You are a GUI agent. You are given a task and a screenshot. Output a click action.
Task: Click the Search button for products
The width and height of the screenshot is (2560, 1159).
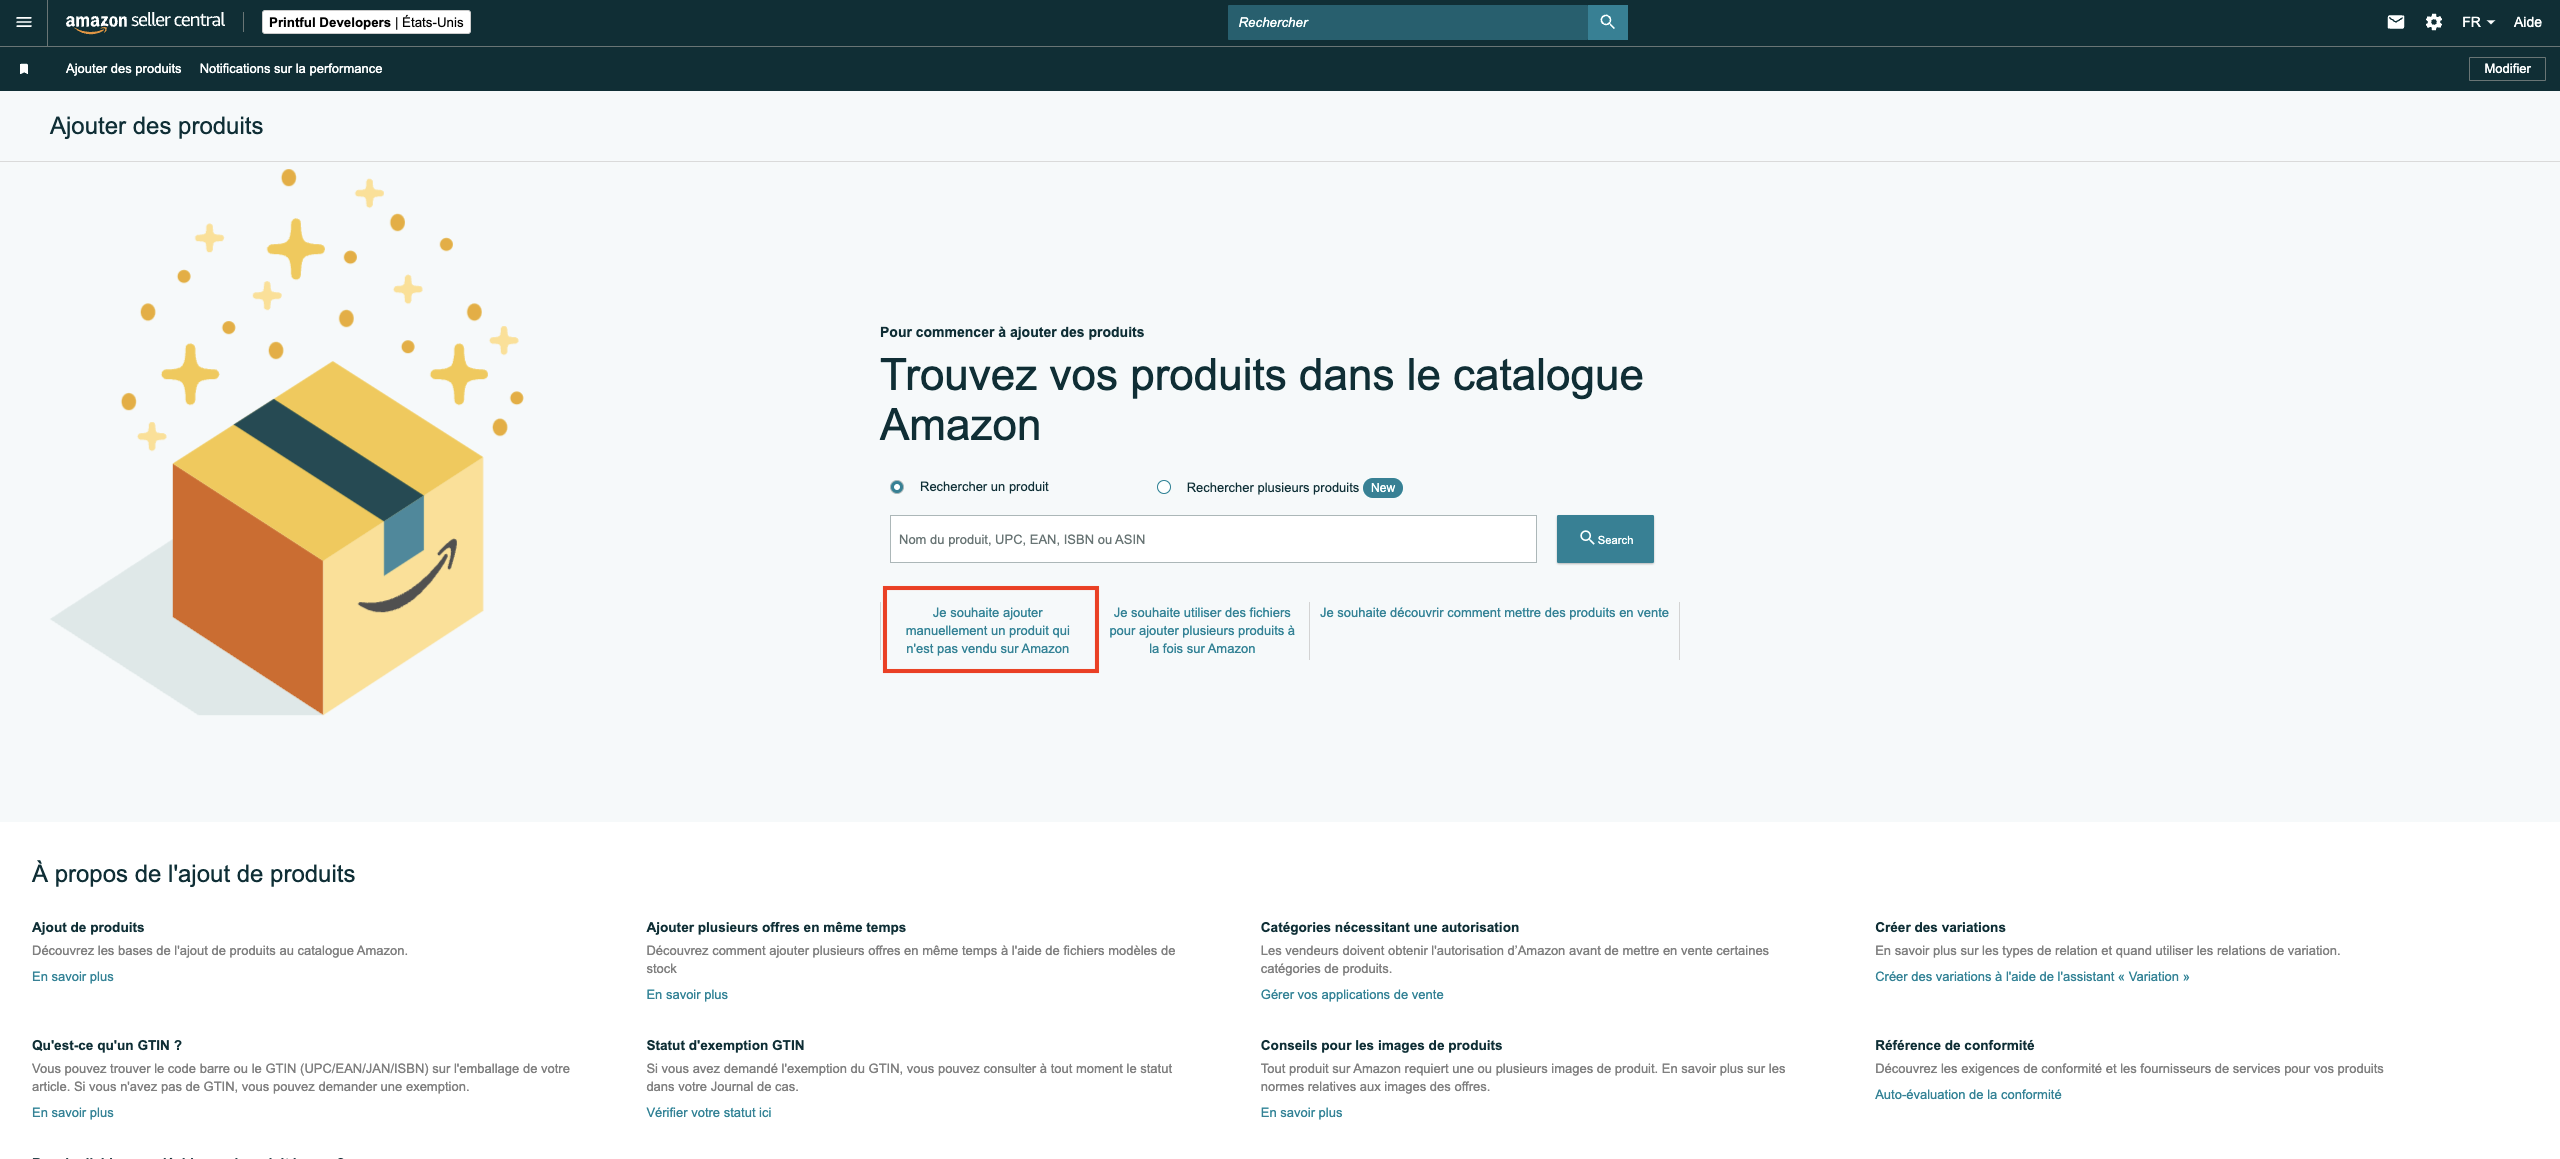tap(1605, 539)
